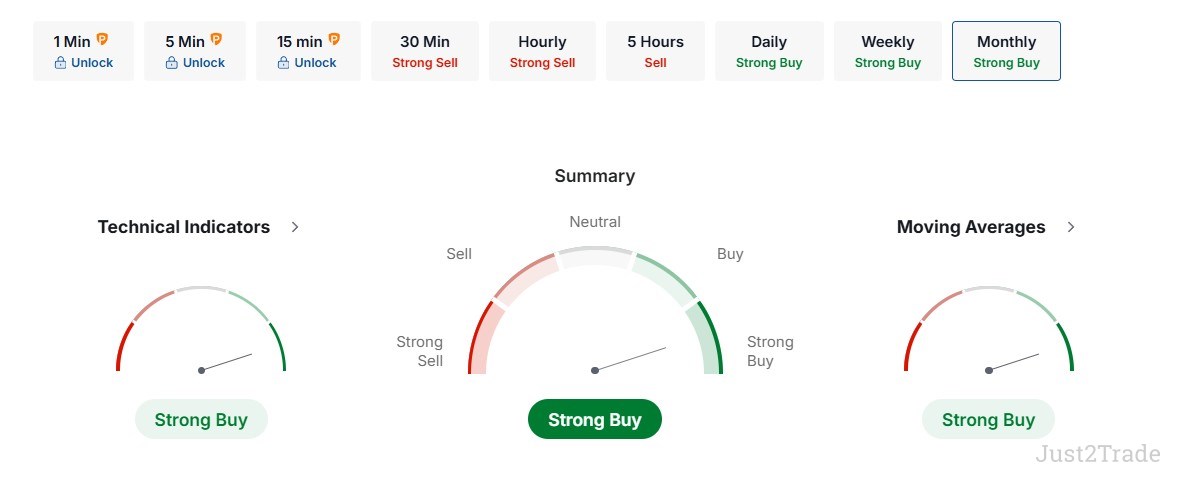Click the Strong Buy badge under Moving Averages
This screenshot has height=482, width=1180.
pos(988,419)
